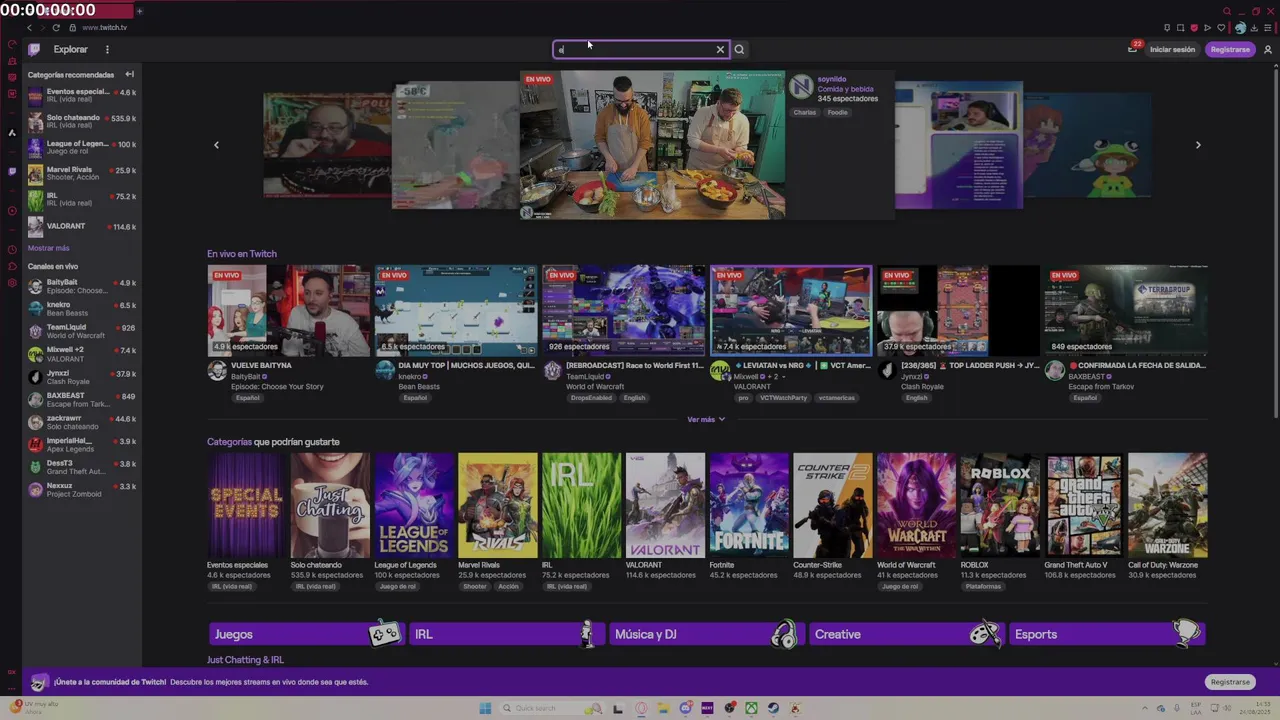
Task: Select League of Legends sidebar category
Action: point(82,148)
